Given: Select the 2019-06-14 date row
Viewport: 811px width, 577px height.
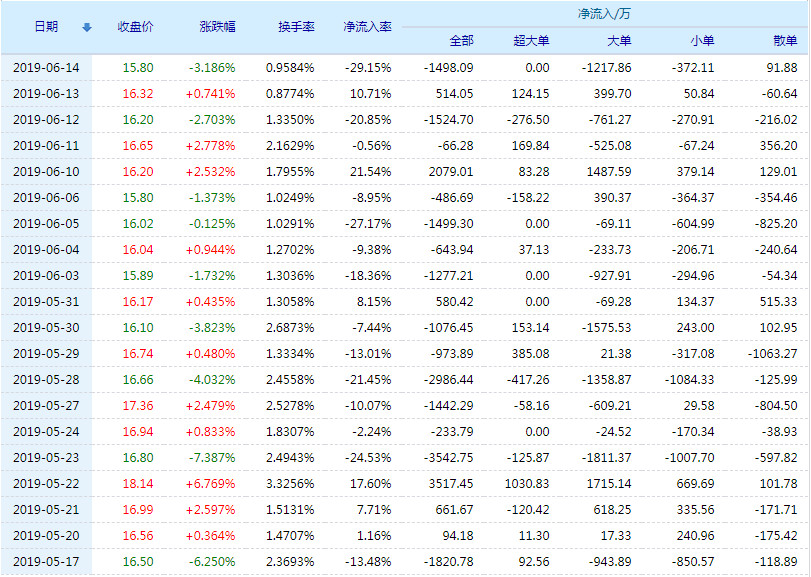Looking at the screenshot, I should 46,67.
